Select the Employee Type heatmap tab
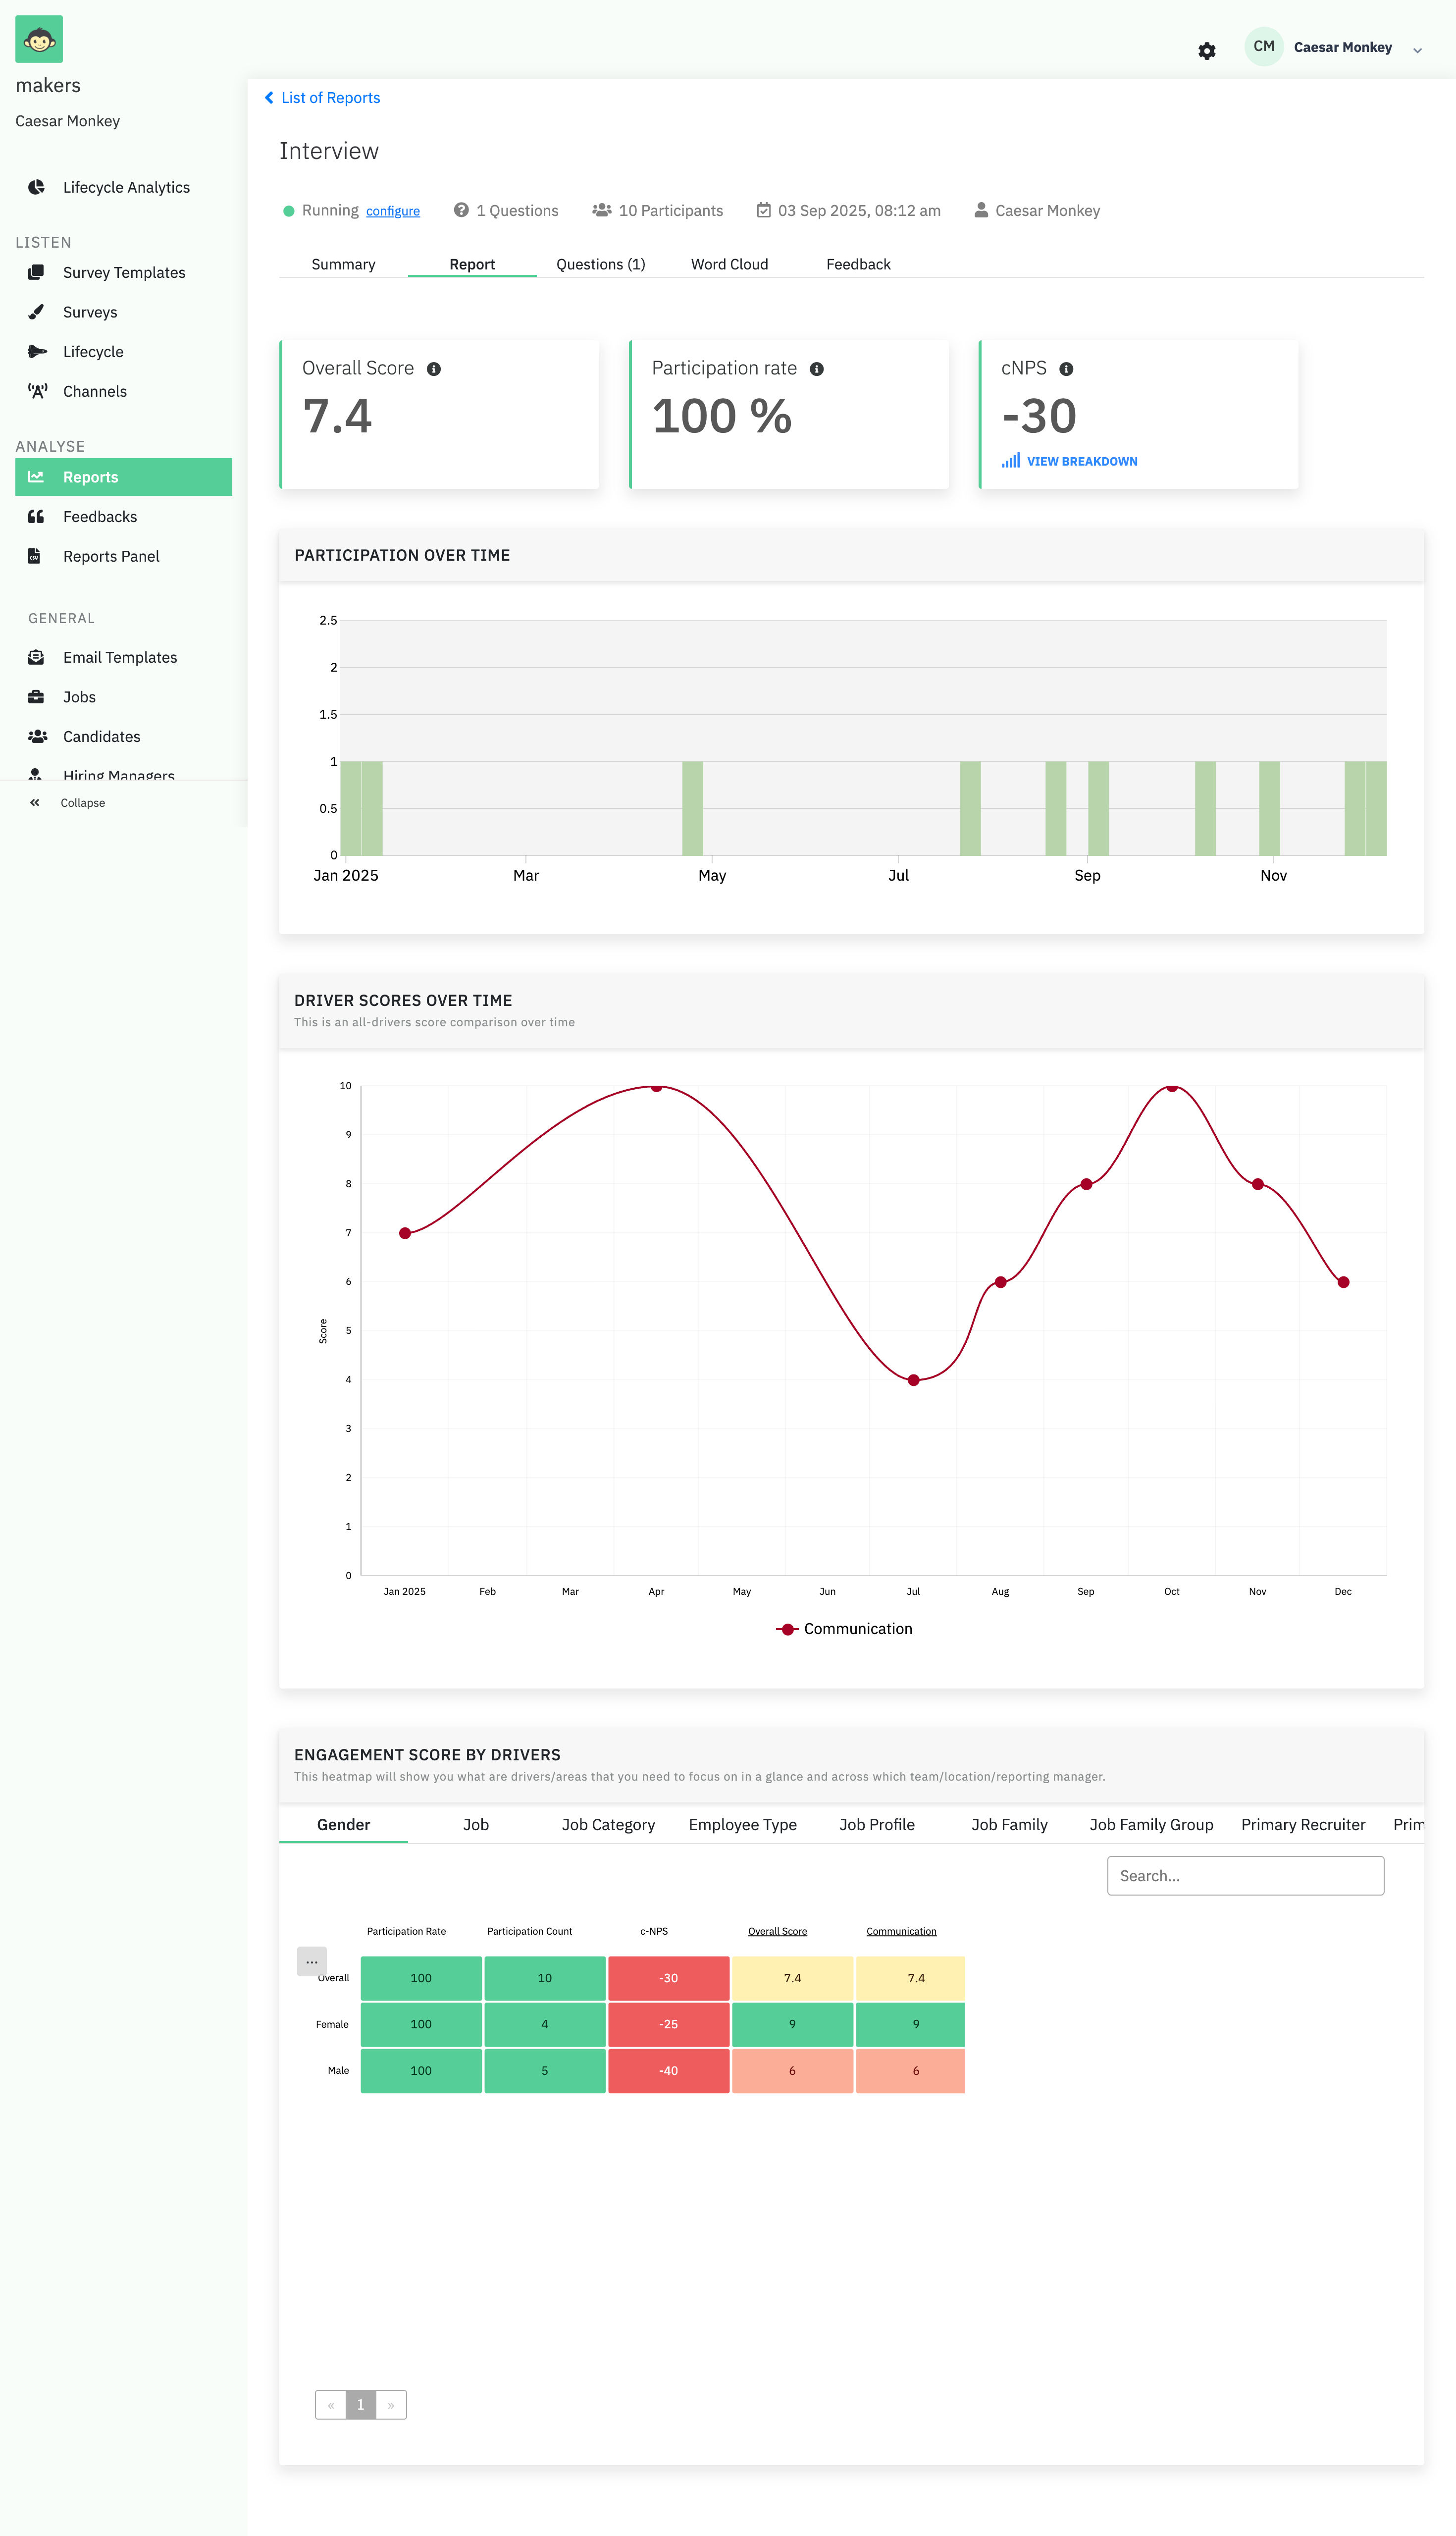Image resolution: width=1456 pixels, height=2536 pixels. [x=743, y=1824]
